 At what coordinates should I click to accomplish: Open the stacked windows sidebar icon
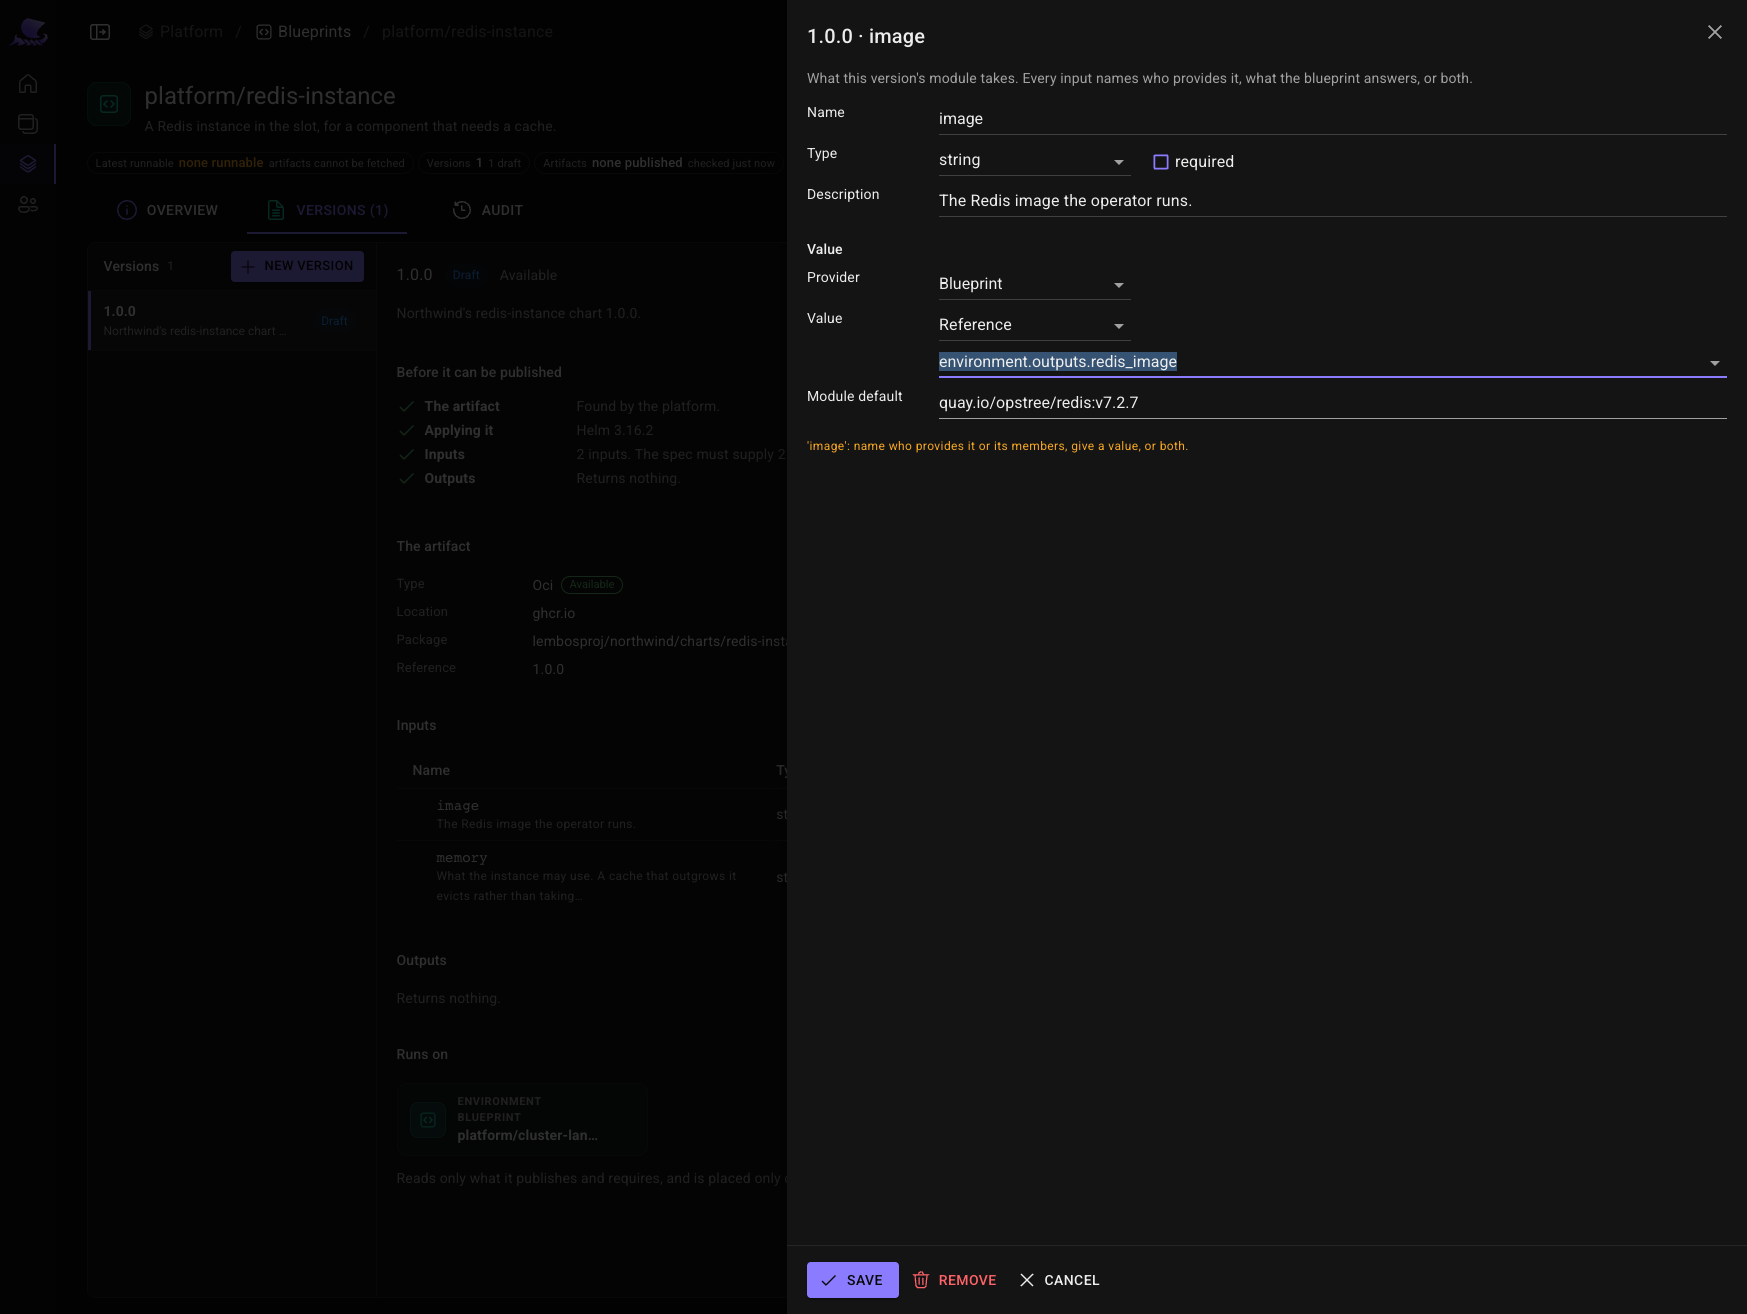click(x=28, y=124)
